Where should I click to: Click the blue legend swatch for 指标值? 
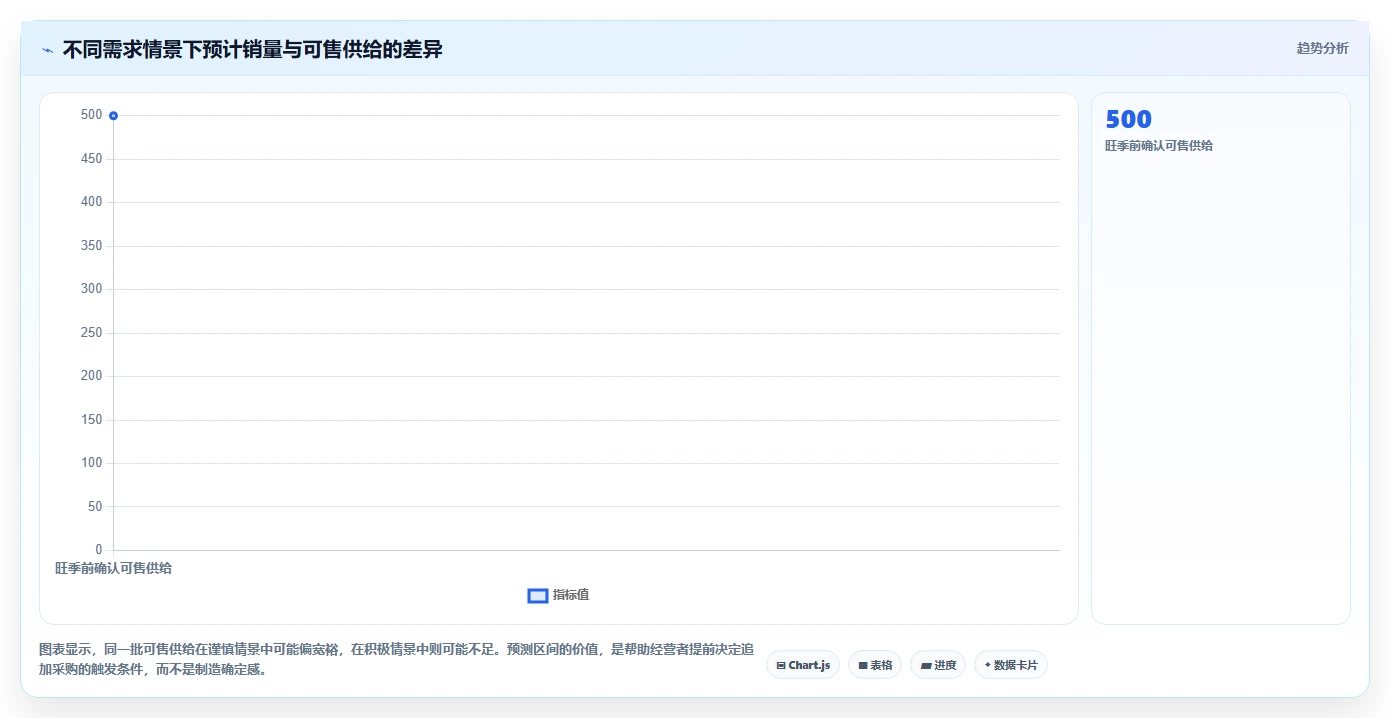537,595
